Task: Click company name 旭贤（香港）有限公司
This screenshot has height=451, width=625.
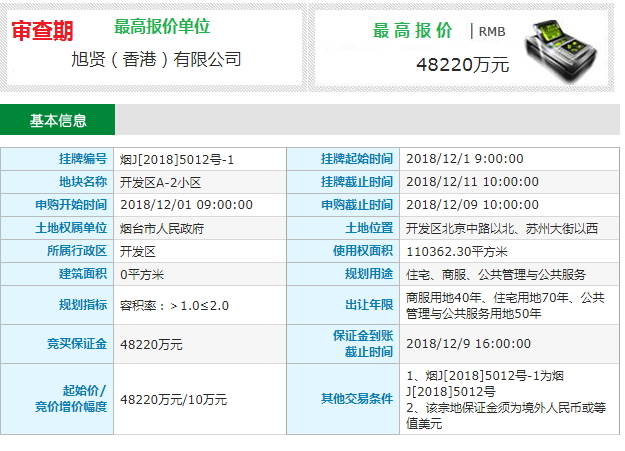Action: coord(156,59)
